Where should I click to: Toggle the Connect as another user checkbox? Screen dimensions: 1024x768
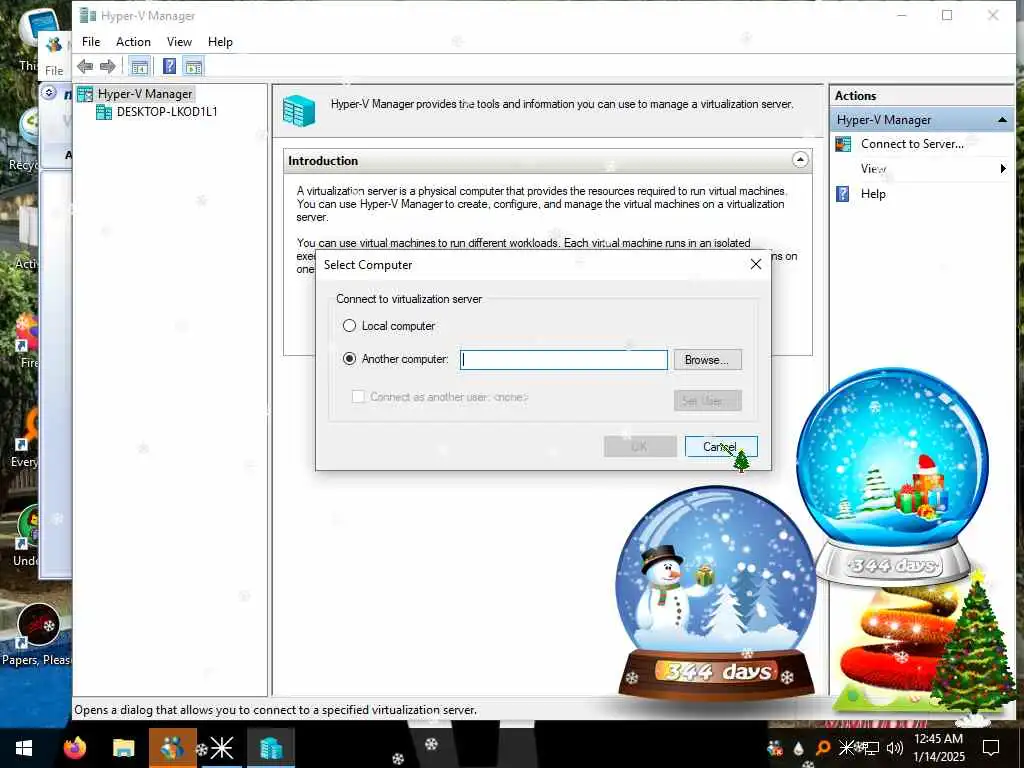pos(358,396)
